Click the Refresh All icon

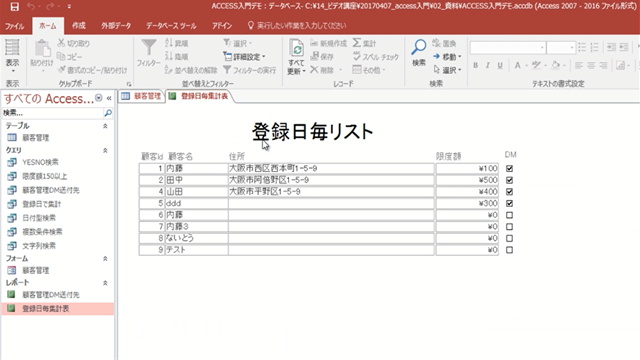tap(296, 49)
